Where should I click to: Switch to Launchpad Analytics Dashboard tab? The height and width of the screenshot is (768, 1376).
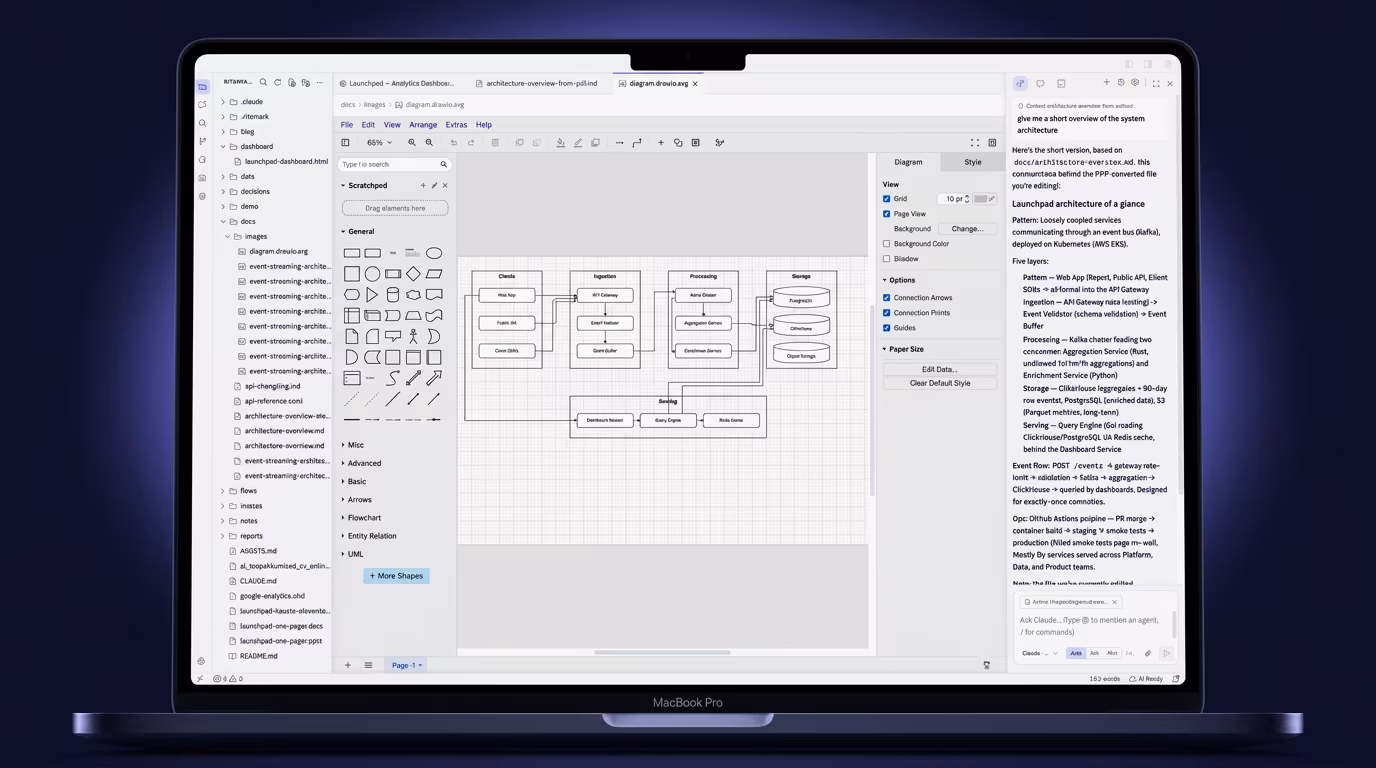pos(397,84)
